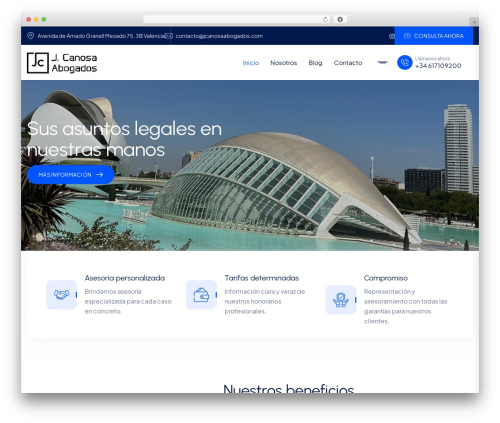Click the shield icon for Compromiso

(341, 300)
